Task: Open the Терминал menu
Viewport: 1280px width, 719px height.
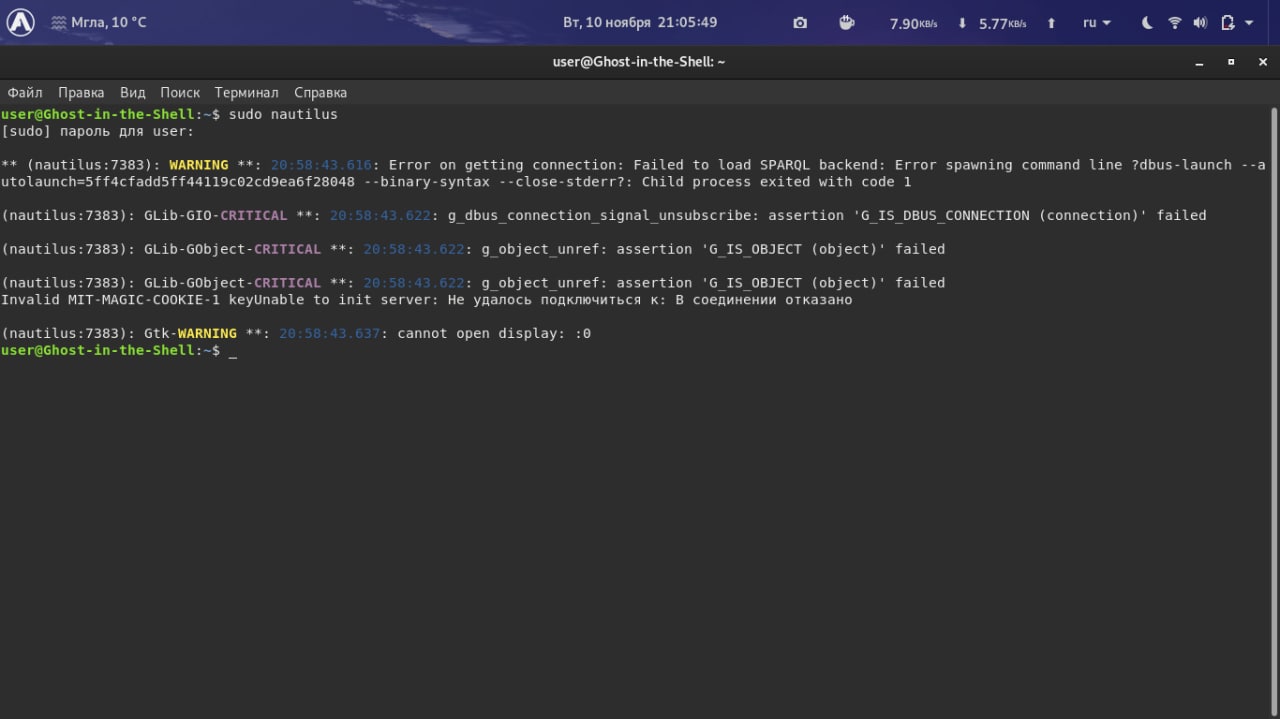Action: tap(246, 92)
